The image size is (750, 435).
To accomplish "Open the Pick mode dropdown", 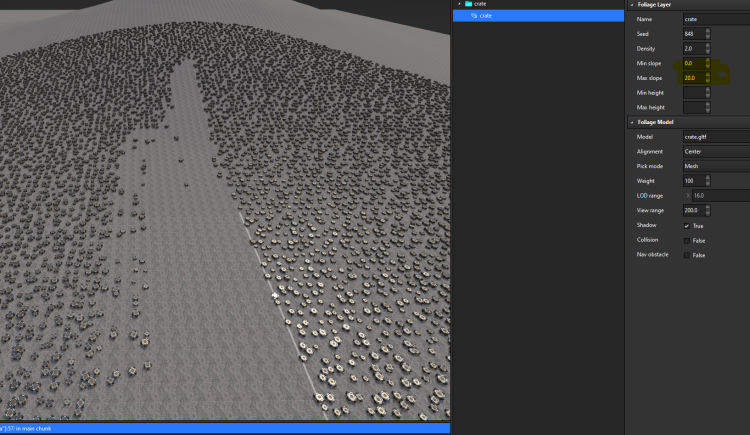I will tap(714, 166).
